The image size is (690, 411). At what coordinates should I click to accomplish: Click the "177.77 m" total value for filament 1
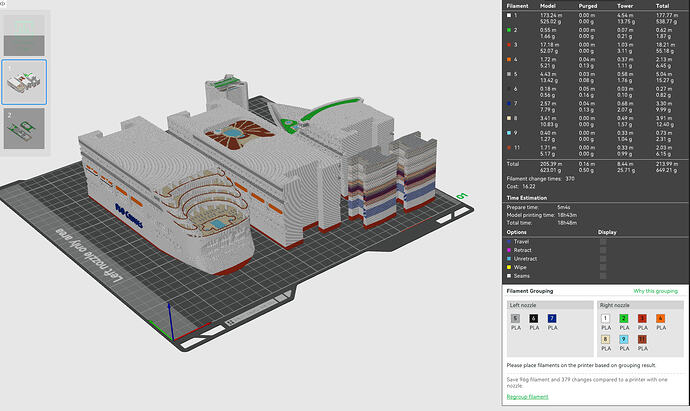667,15
